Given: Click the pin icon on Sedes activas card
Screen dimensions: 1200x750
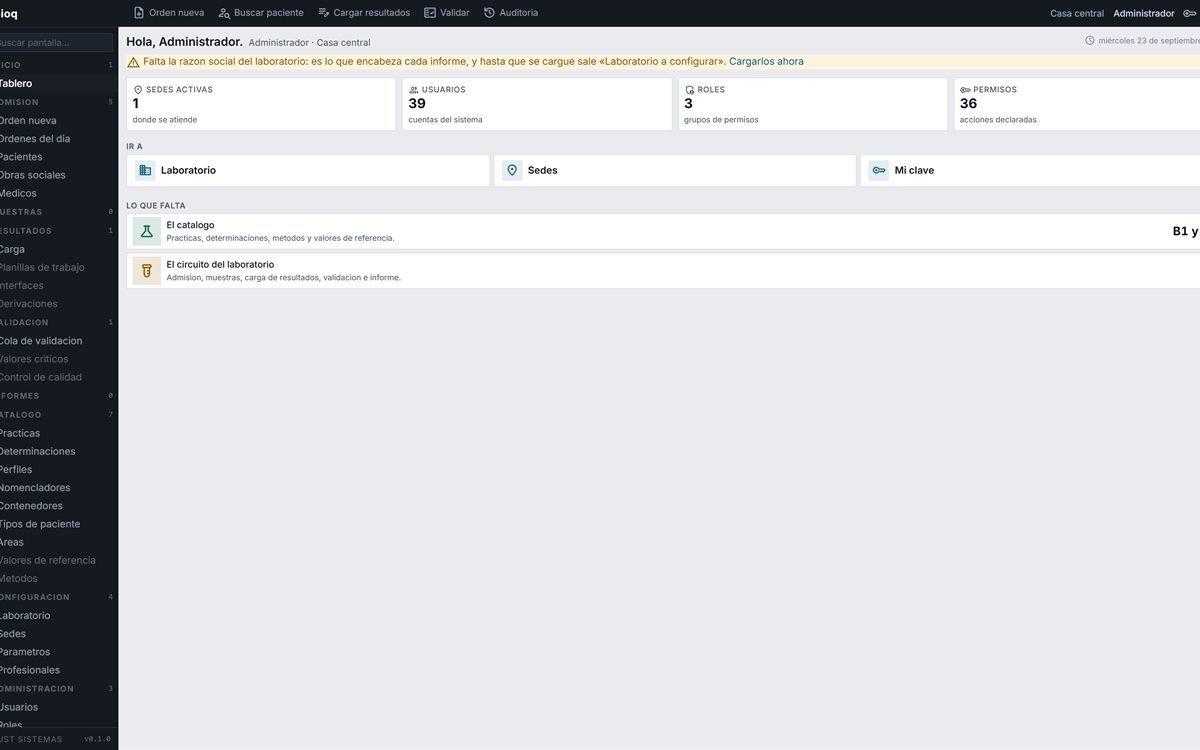Looking at the screenshot, I should coord(138,90).
